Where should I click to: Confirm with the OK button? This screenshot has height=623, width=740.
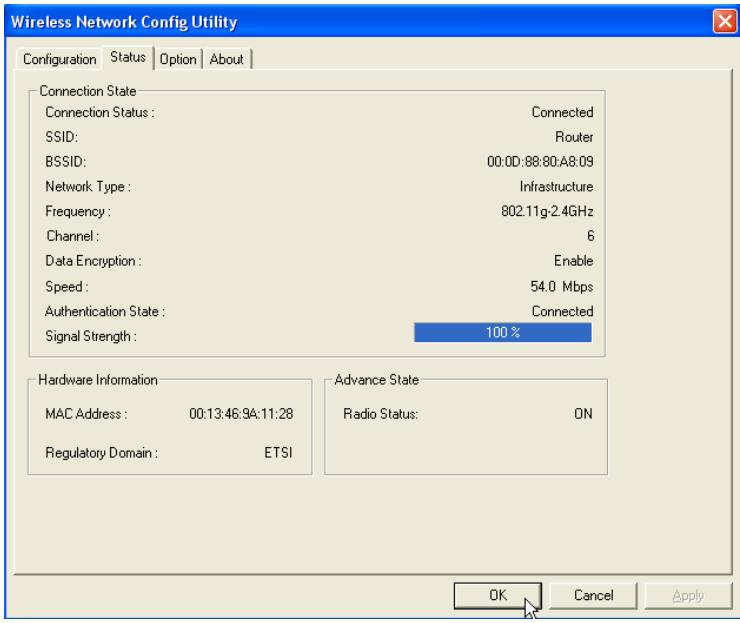497,595
